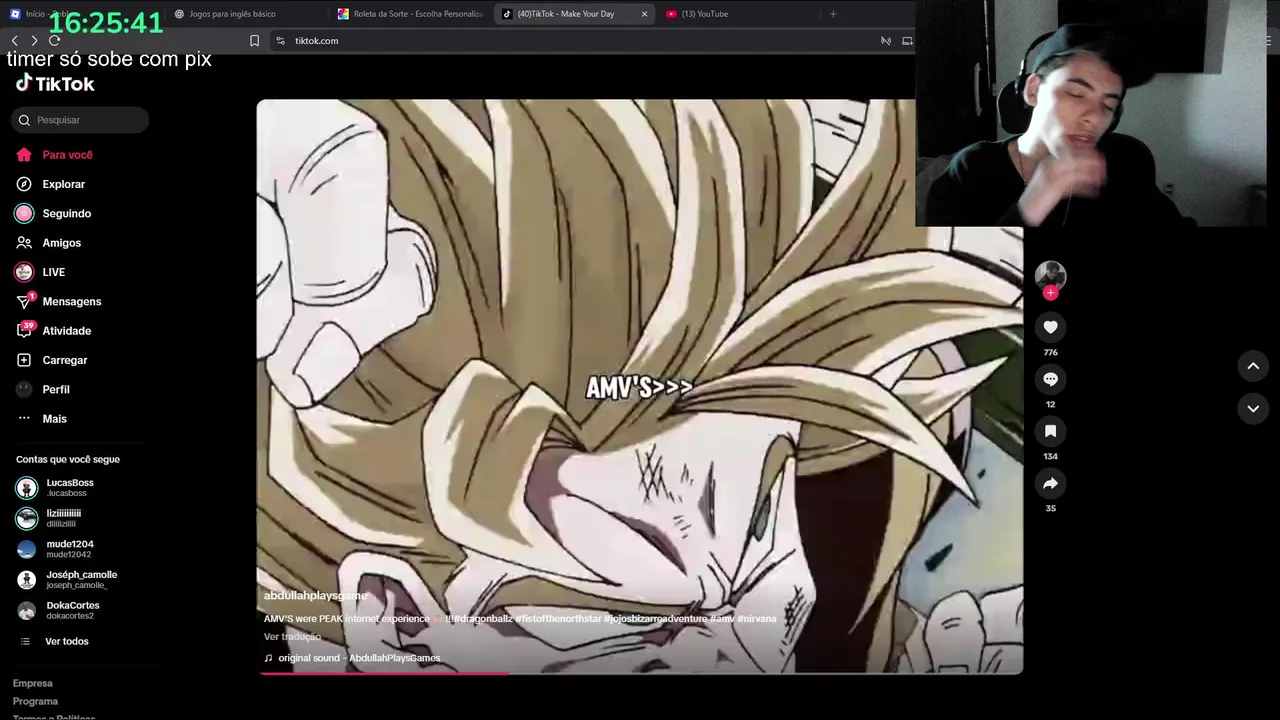This screenshot has width=1280, height=720.
Task: Open the LIVE section
Action: pos(40,272)
